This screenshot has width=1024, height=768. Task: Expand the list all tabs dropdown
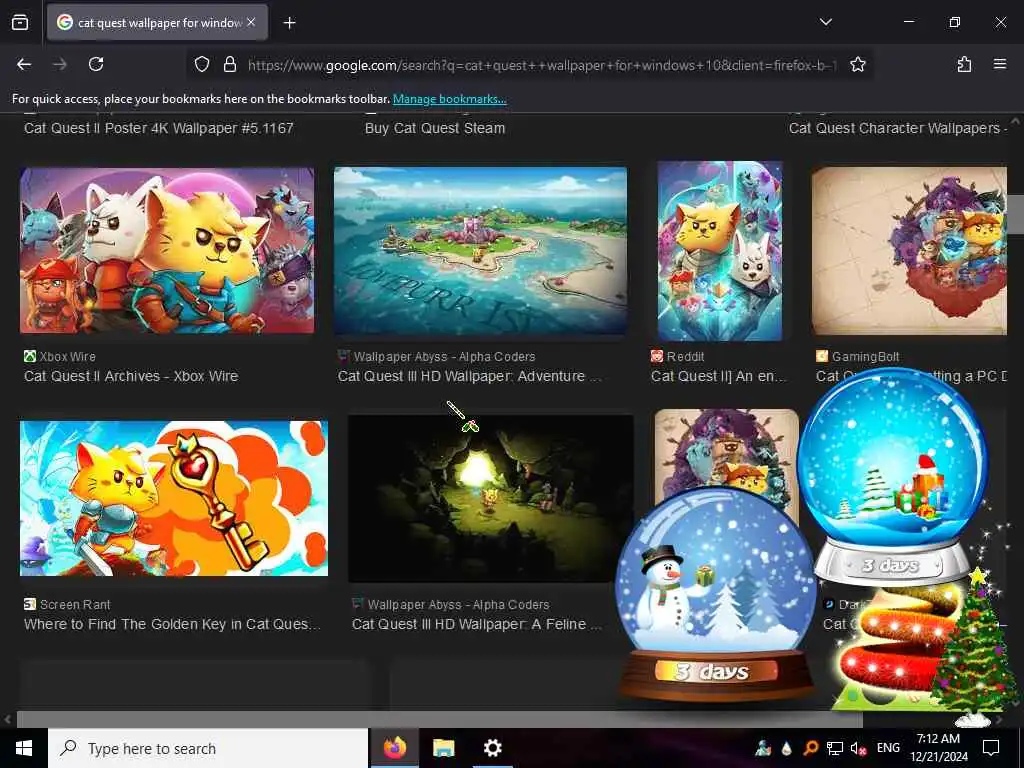click(825, 22)
